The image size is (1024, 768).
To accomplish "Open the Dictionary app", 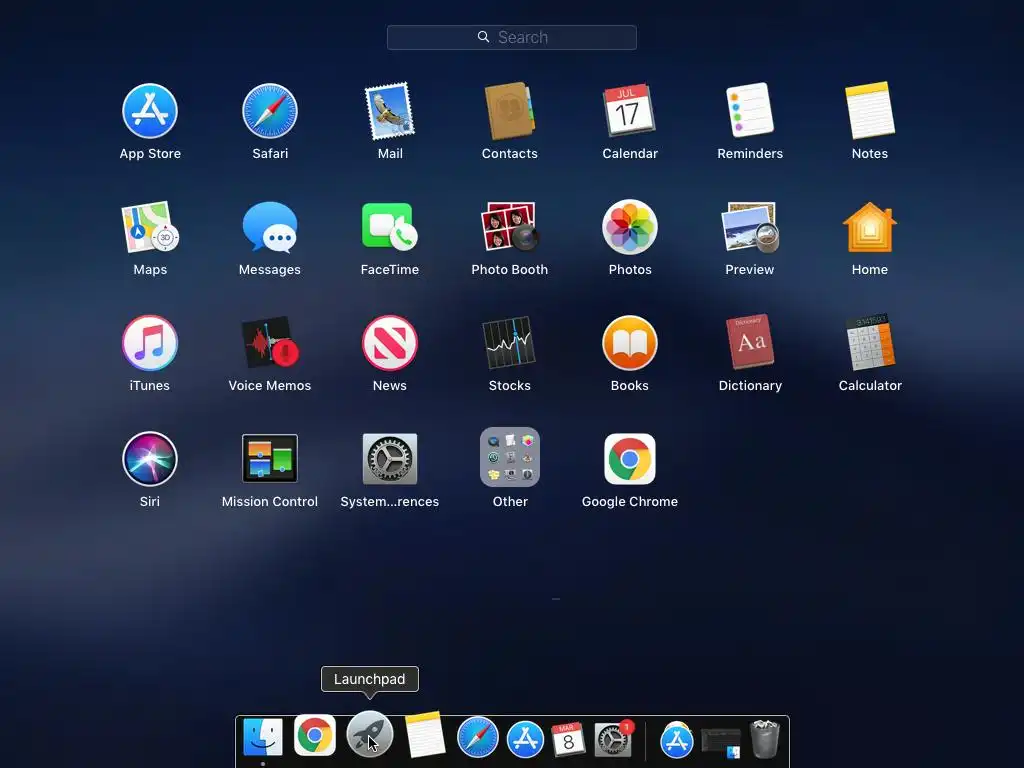I will (750, 342).
